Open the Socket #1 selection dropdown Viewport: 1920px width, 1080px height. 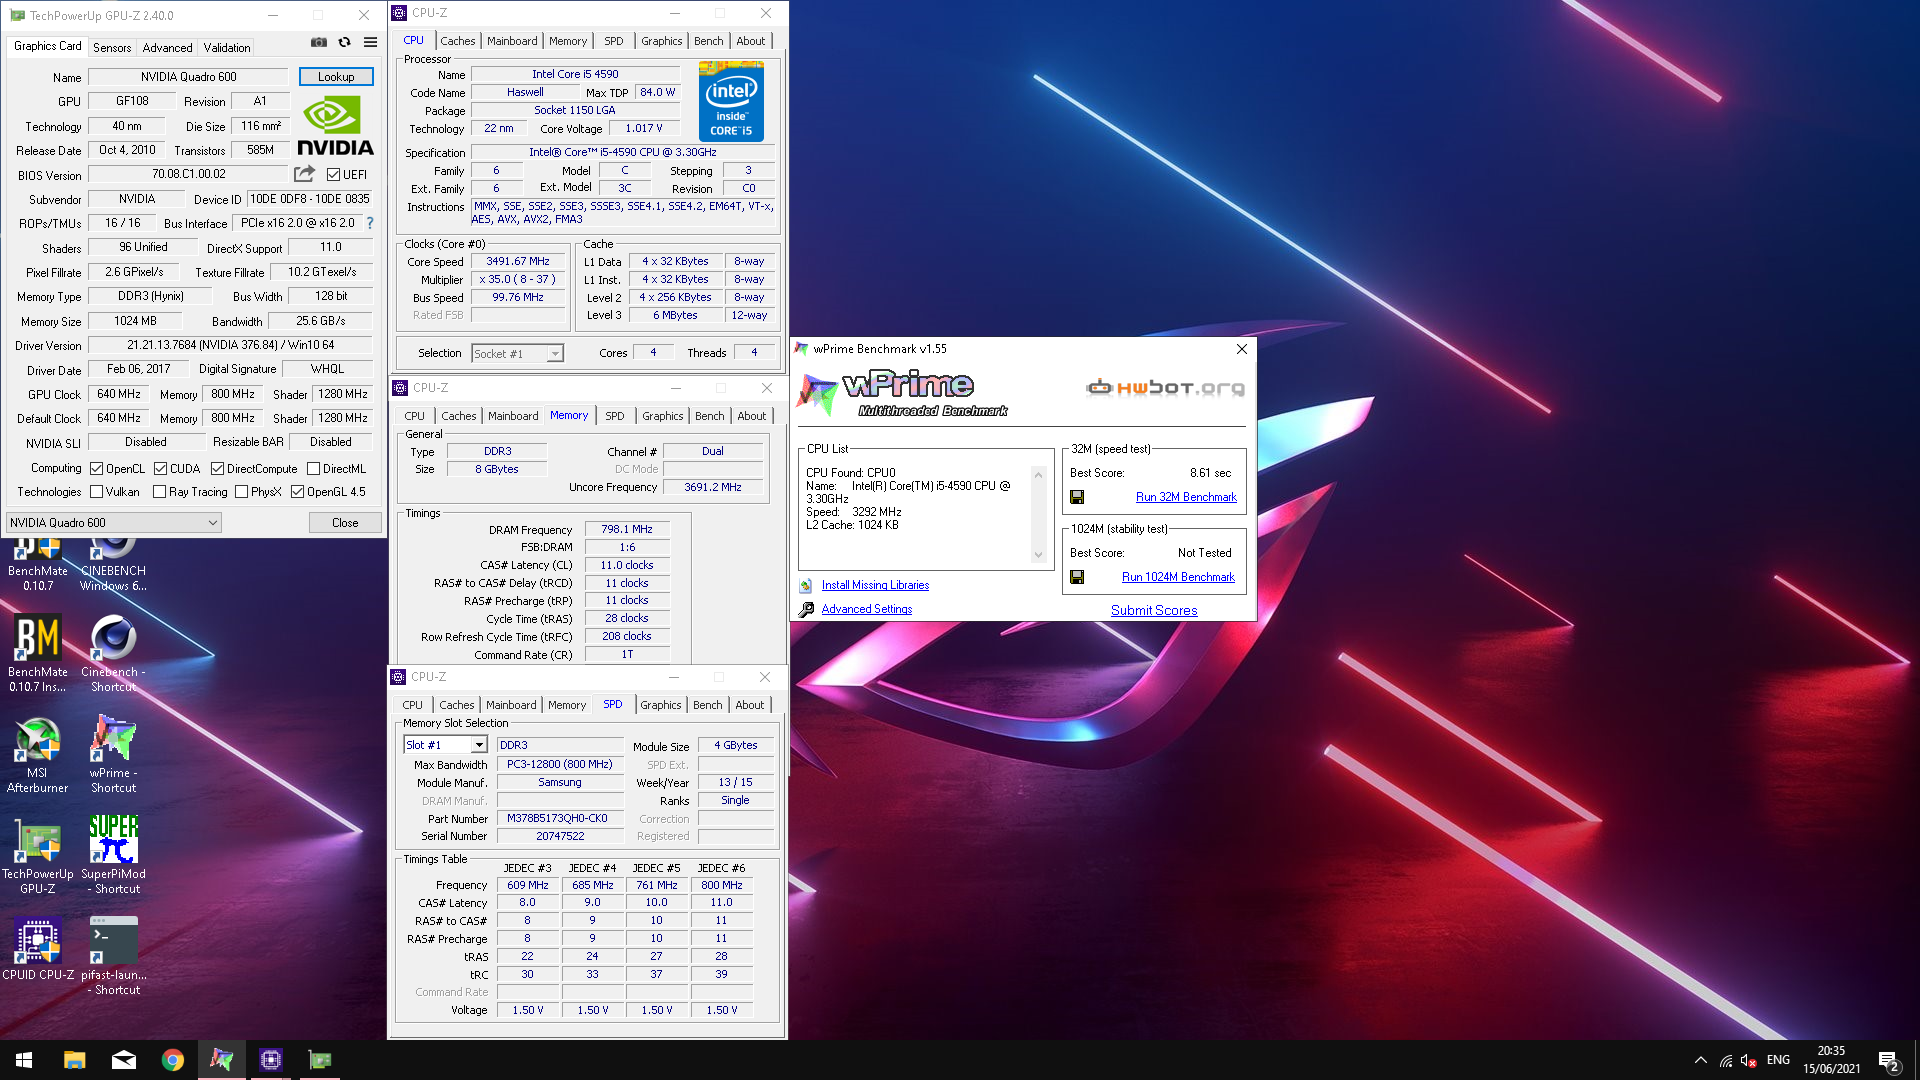pos(517,354)
